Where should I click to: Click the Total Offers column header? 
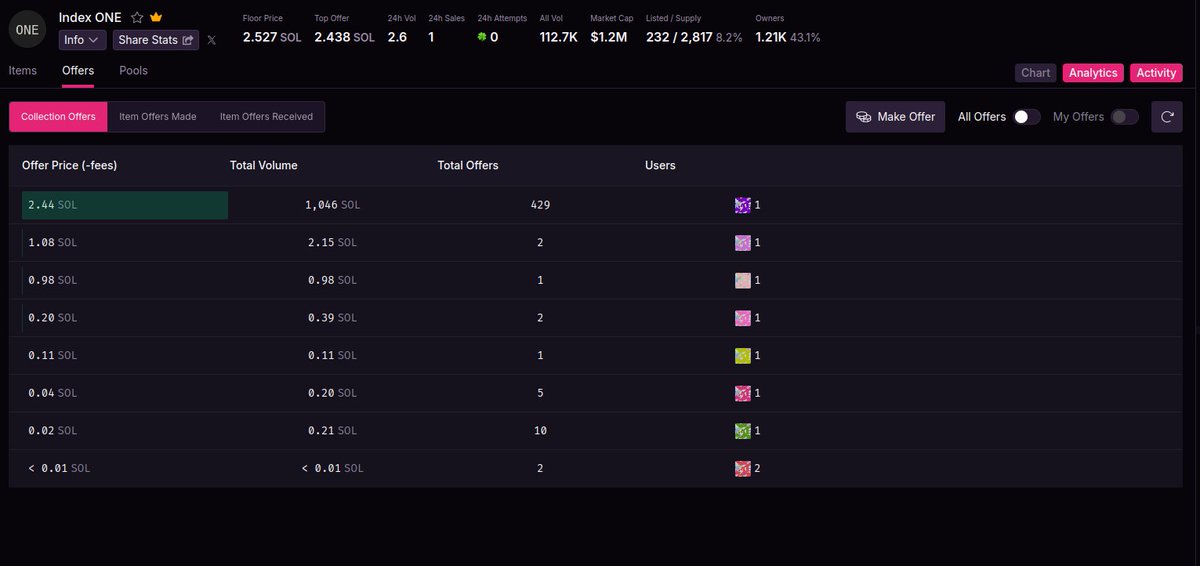(468, 166)
